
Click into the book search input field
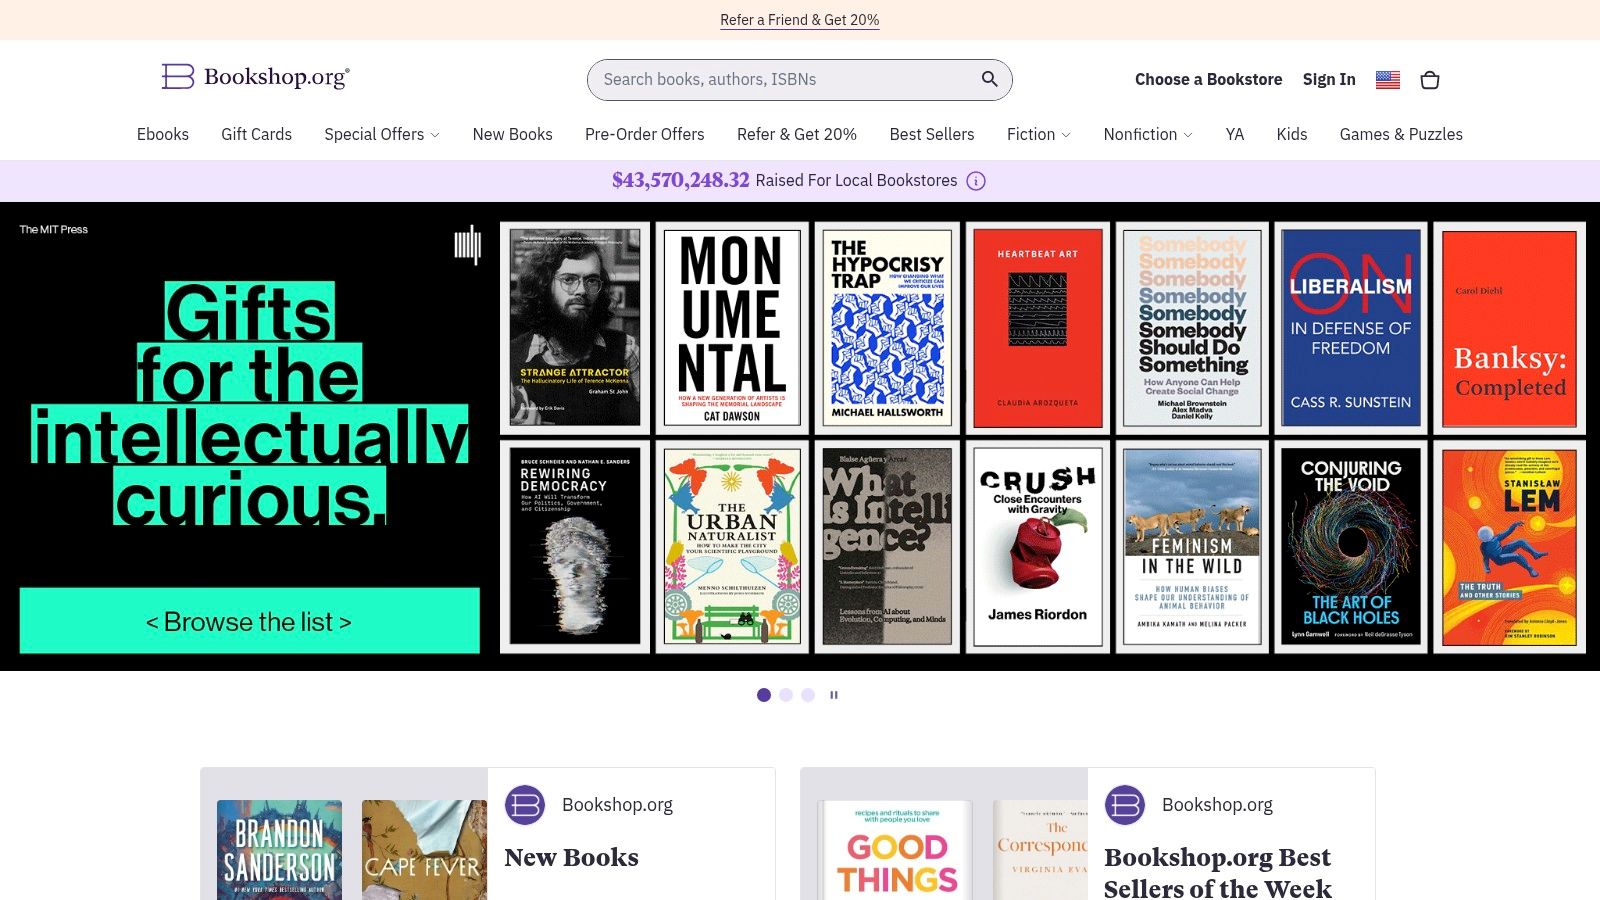(x=780, y=79)
